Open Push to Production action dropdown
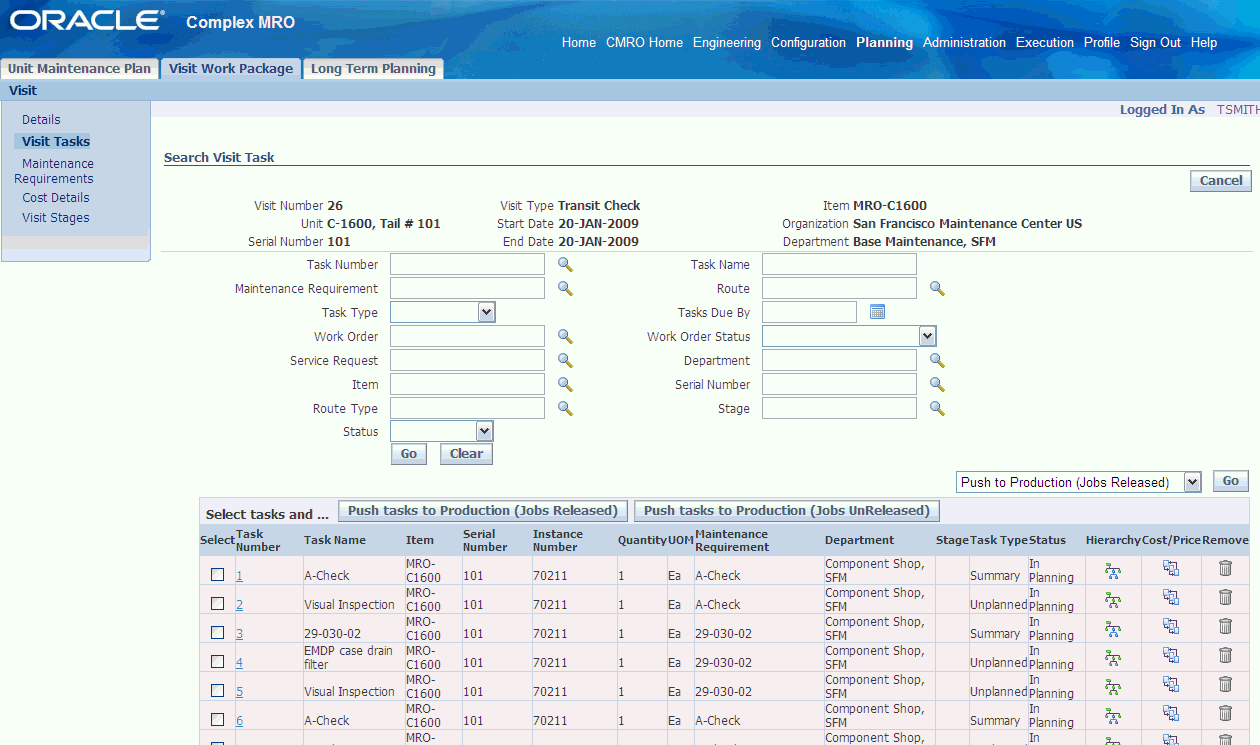Image resolution: width=1260 pixels, height=745 pixels. coord(1079,482)
